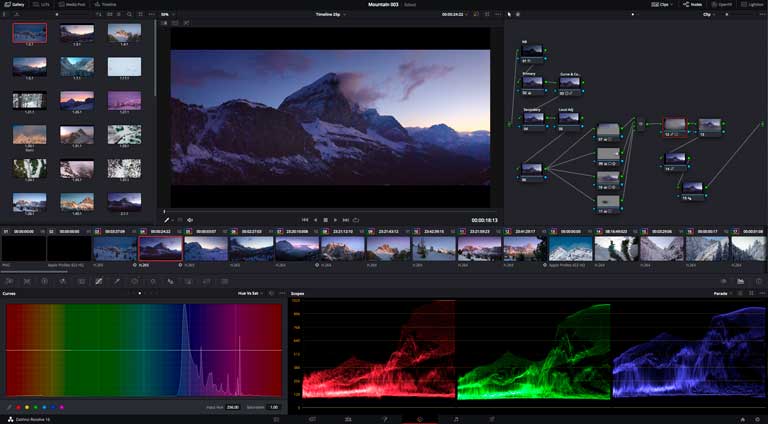Expand the Parade scope type dropdown
Image resolution: width=768 pixels, height=424 pixels.
723,294
